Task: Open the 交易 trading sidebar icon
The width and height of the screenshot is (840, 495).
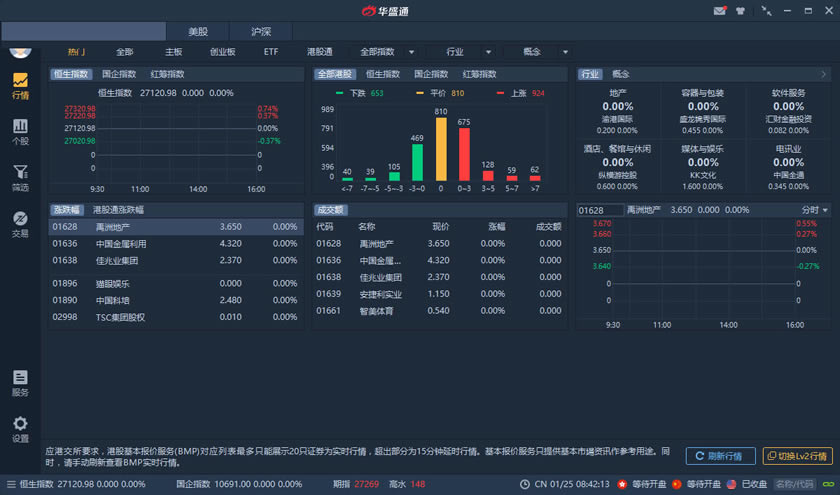Action: tap(20, 224)
